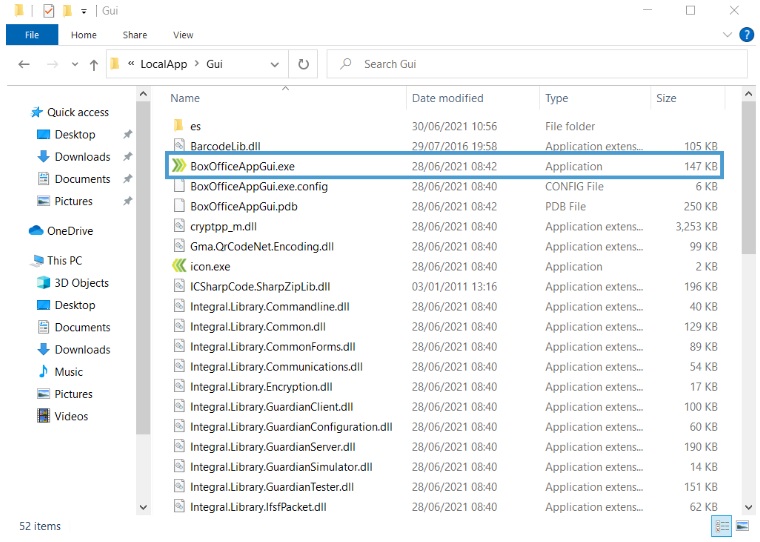
Task: Open Pictures under This PC
Action: tap(73, 394)
